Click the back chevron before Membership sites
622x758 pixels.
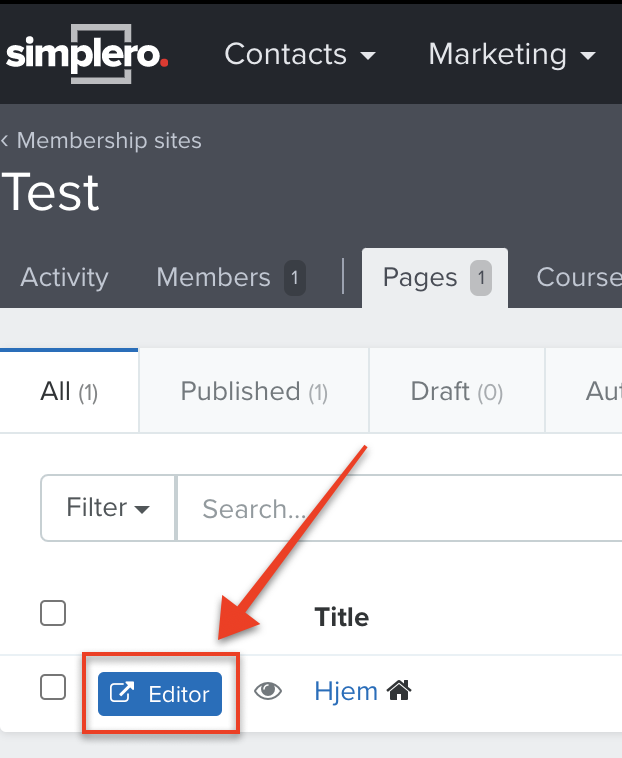point(5,141)
